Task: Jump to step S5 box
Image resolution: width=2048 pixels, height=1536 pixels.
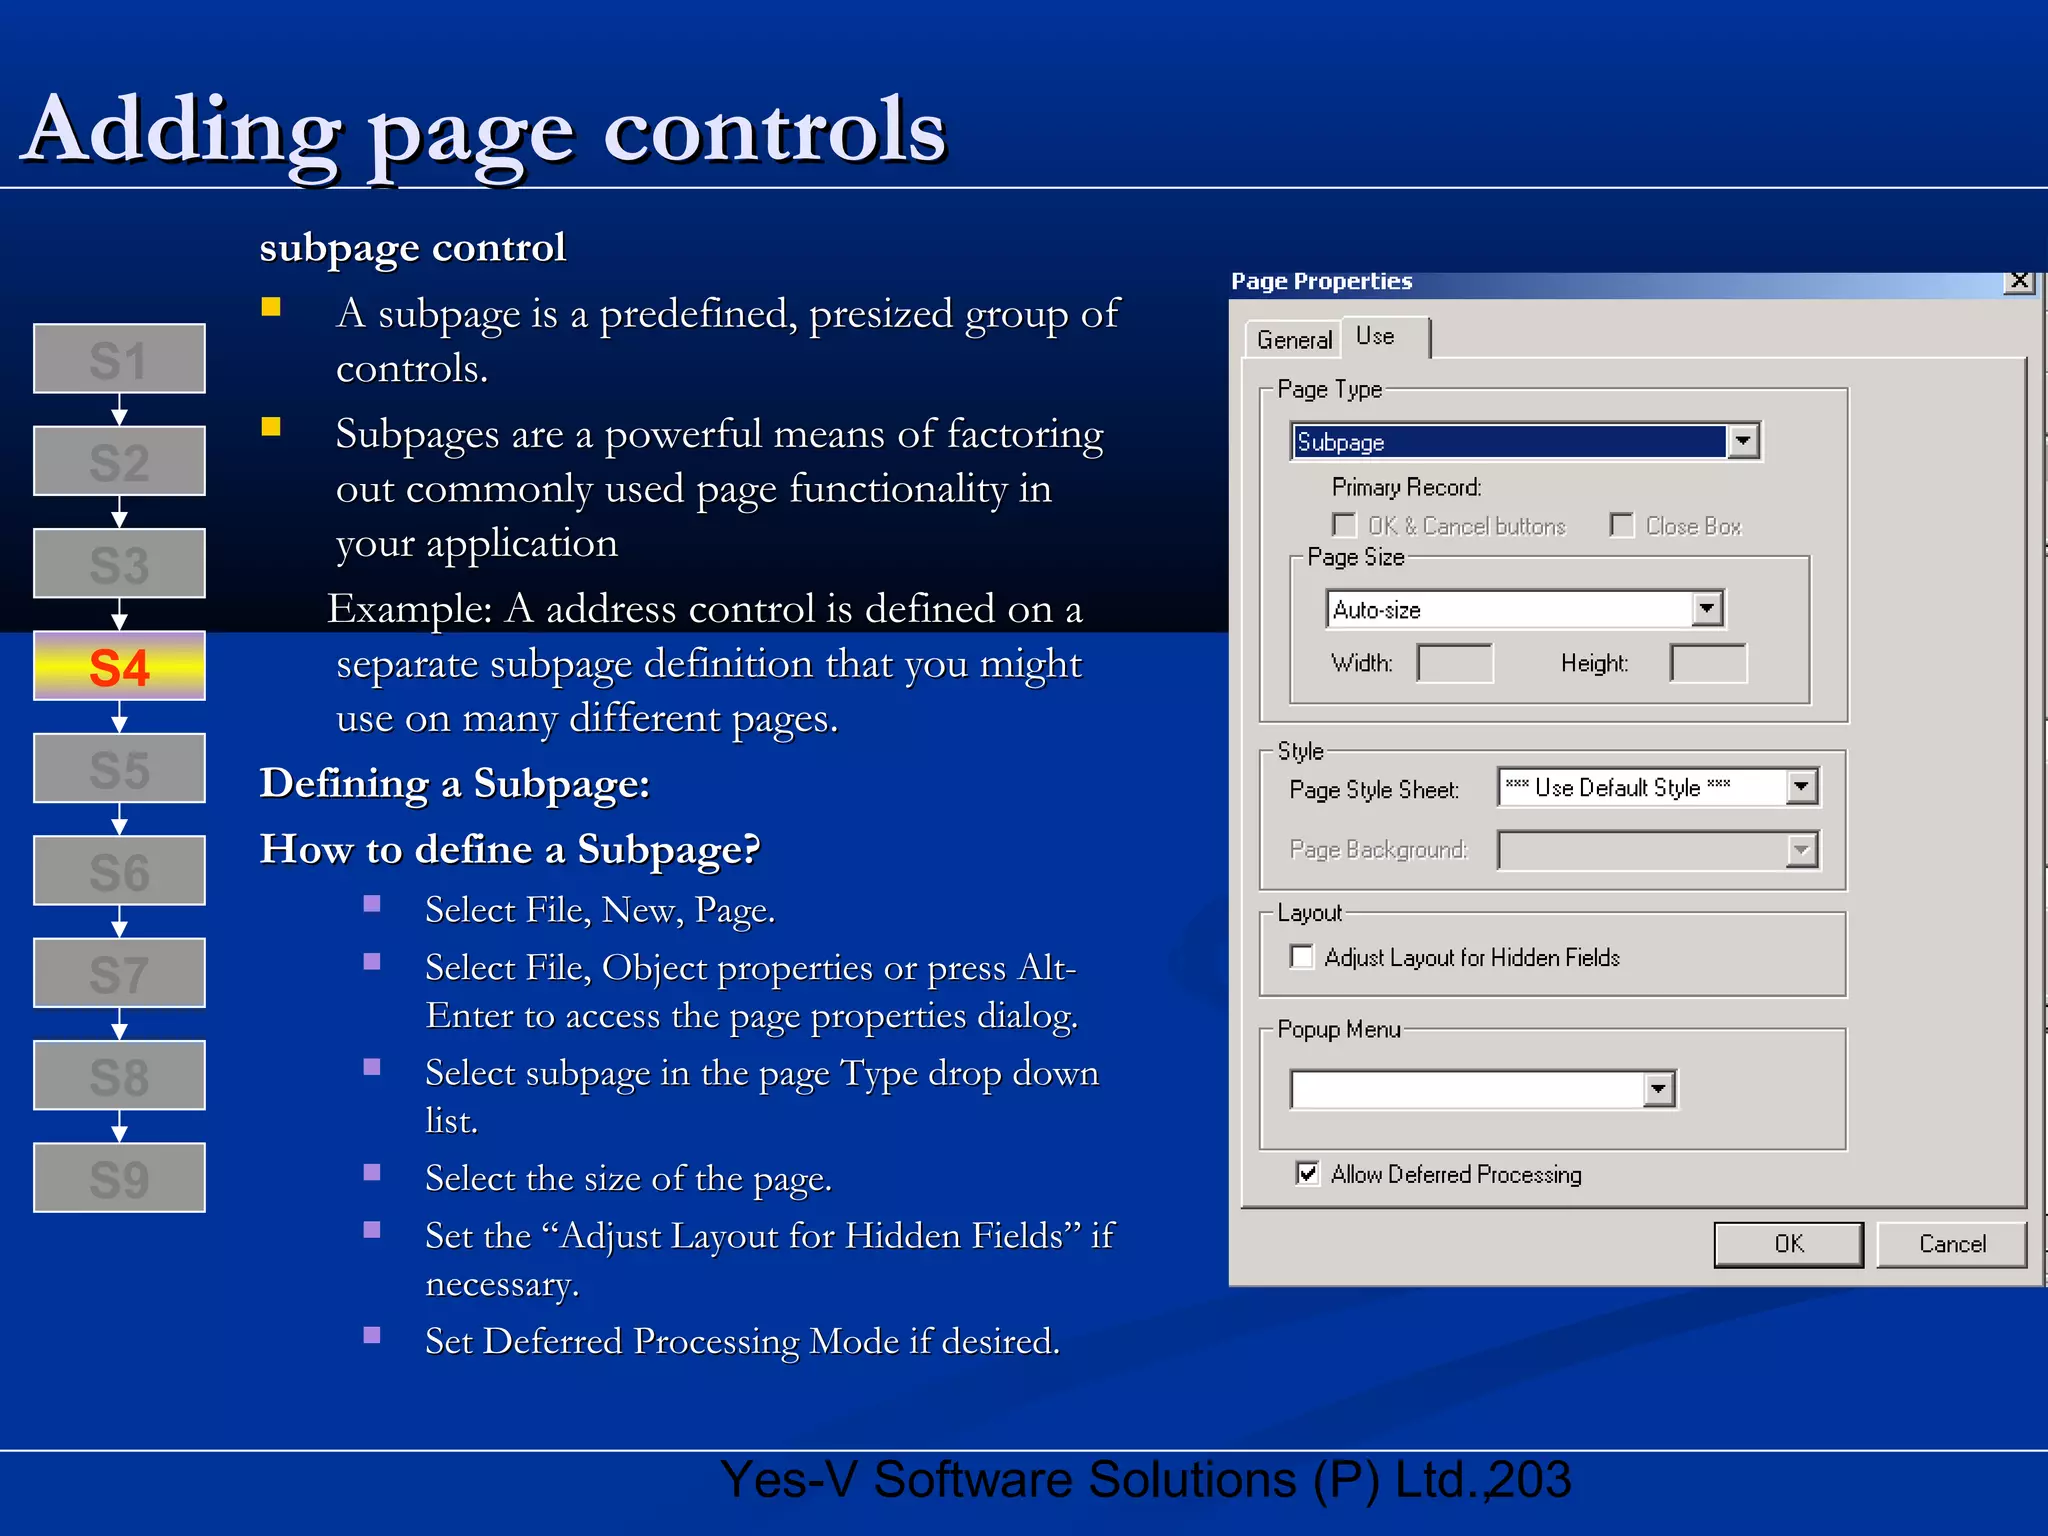Action: point(119,768)
